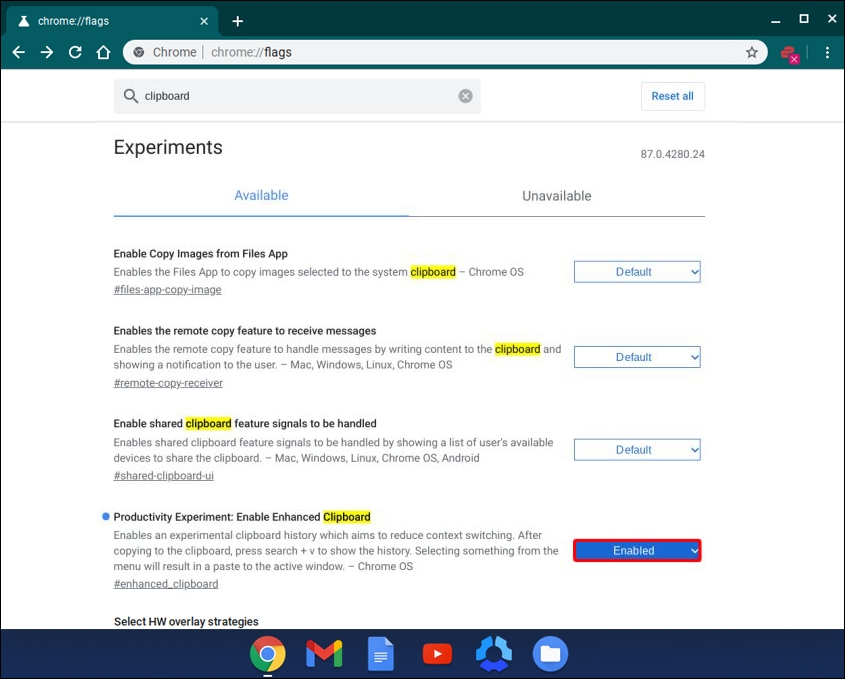Launch Gmail from the shelf
Image resolution: width=845 pixels, height=679 pixels.
pos(324,654)
